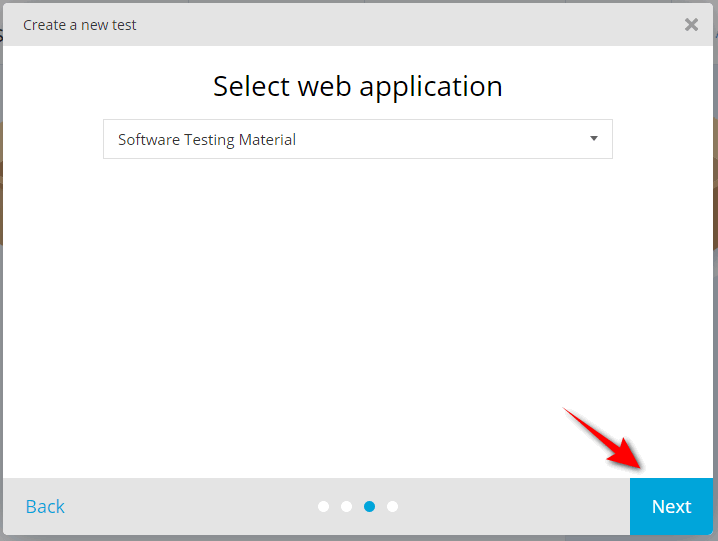Click the Next button
This screenshot has height=541, width=718.
[671, 506]
